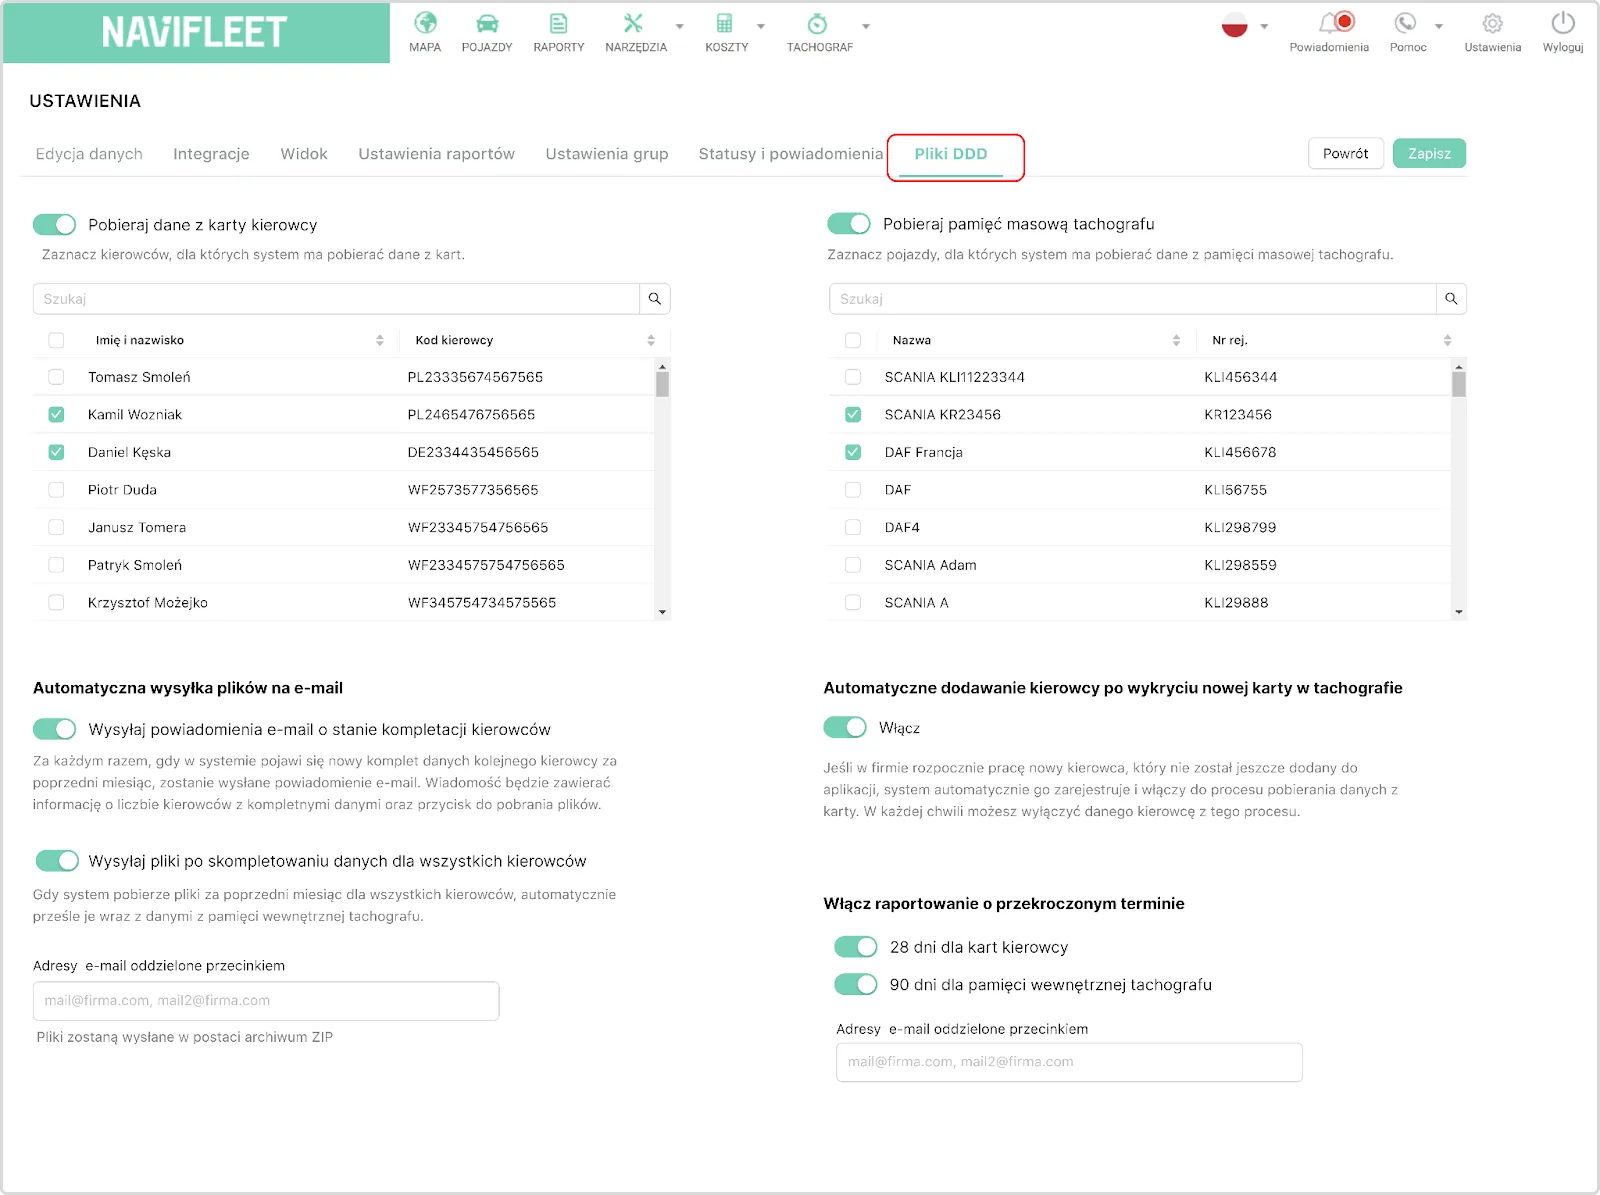
Task: Click e-mail addresses field under ZIP sending
Action: tap(266, 1001)
